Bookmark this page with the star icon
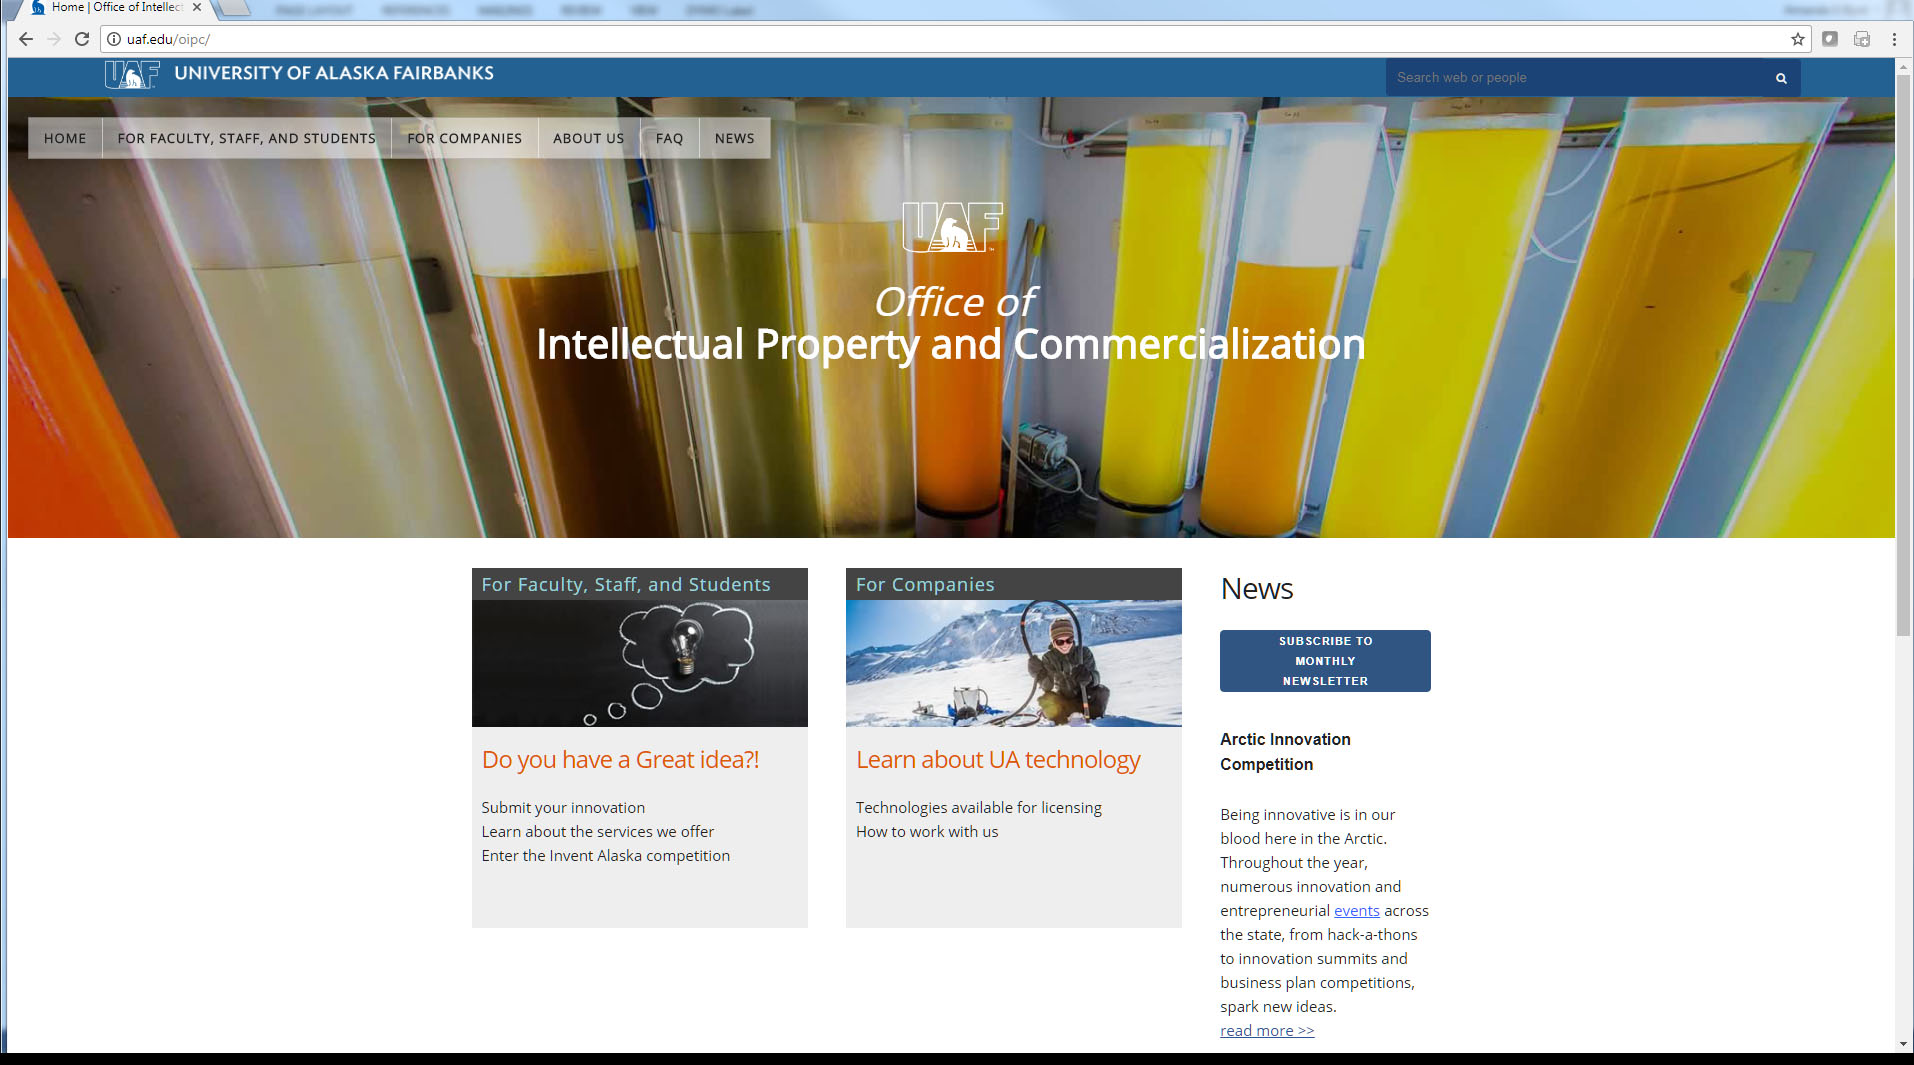The width and height of the screenshot is (1914, 1065). 1797,39
